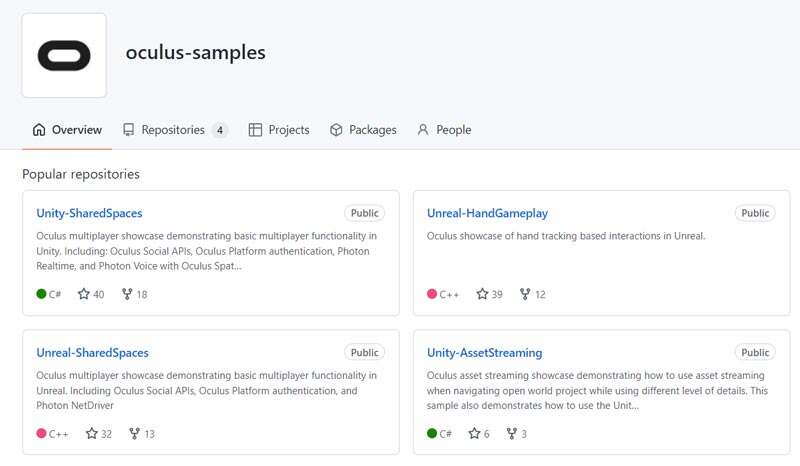The height and width of the screenshot is (466, 800).
Task: Click the fork icon on Unity-AssetStreaming
Action: pos(512,434)
